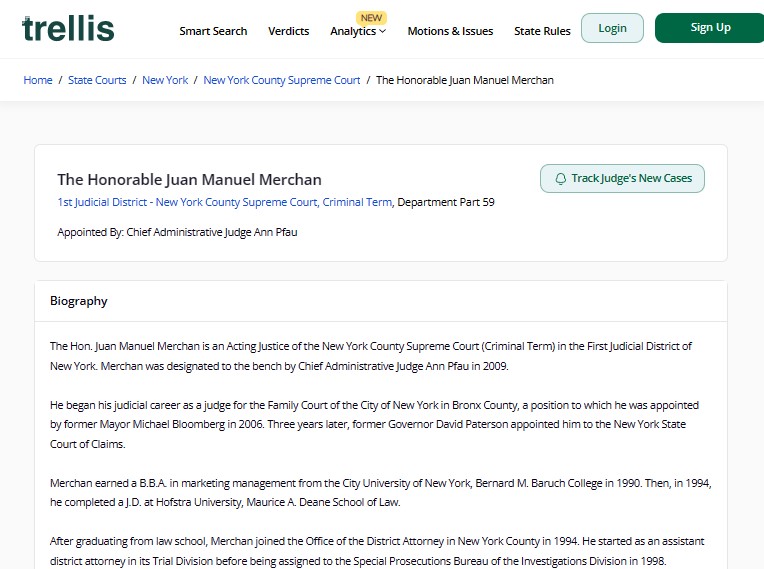Click The Honorable Juan Manuel Merchan heading
764x569 pixels.
click(190, 180)
